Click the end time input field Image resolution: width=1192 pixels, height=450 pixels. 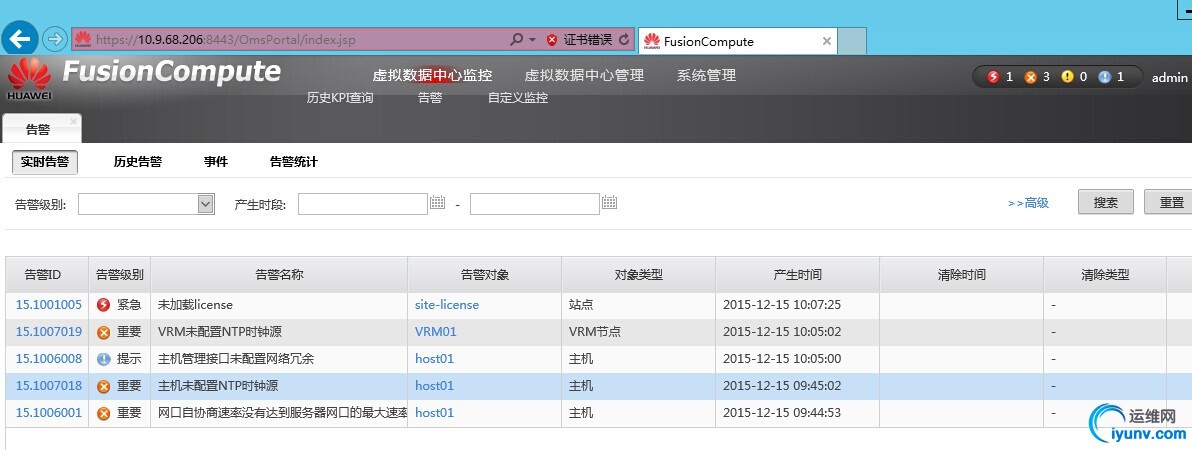click(x=535, y=203)
